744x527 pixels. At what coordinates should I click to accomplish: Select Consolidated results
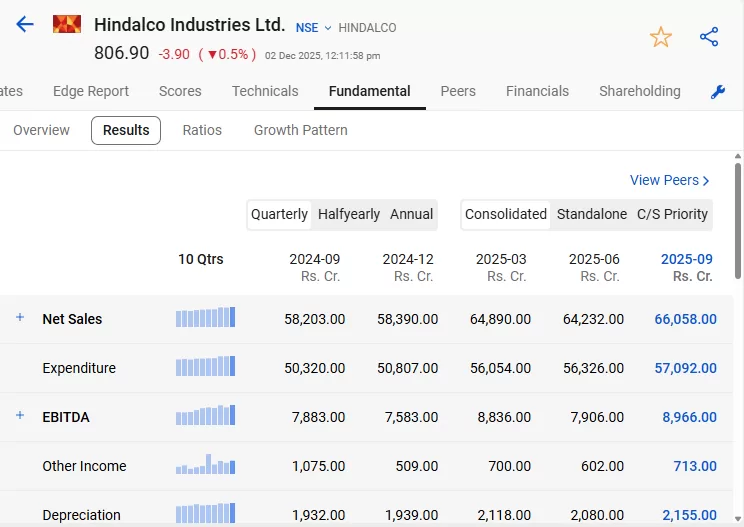506,214
